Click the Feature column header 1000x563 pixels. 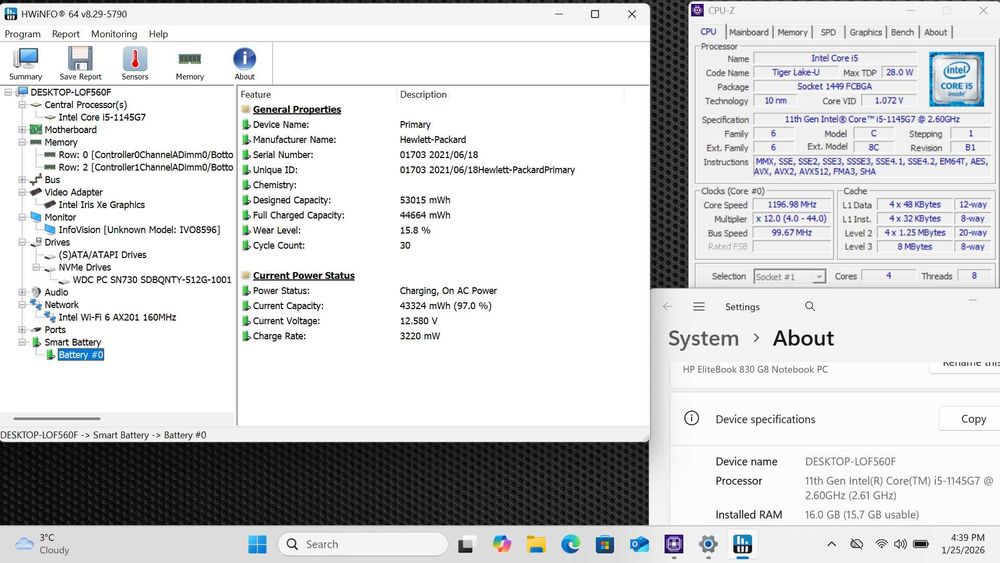[x=256, y=94]
